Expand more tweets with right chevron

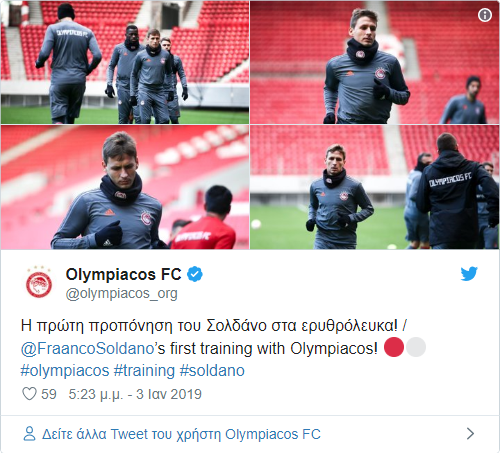point(470,434)
